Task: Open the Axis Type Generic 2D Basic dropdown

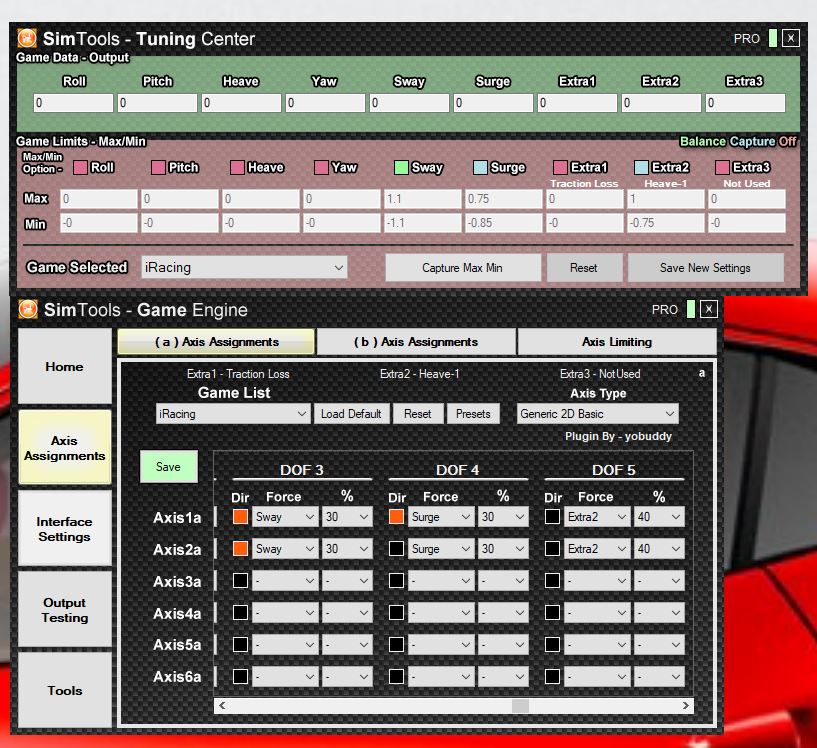Action: coord(598,414)
